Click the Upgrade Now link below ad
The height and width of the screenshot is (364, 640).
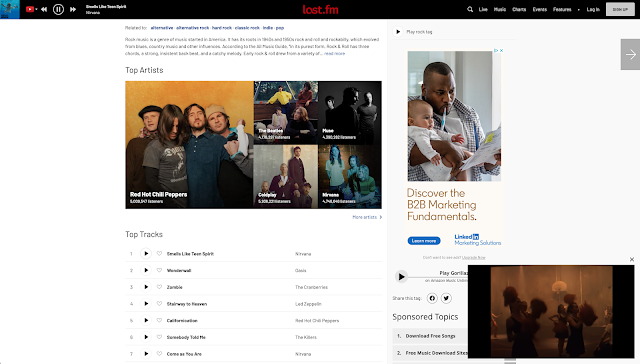[x=473, y=257]
